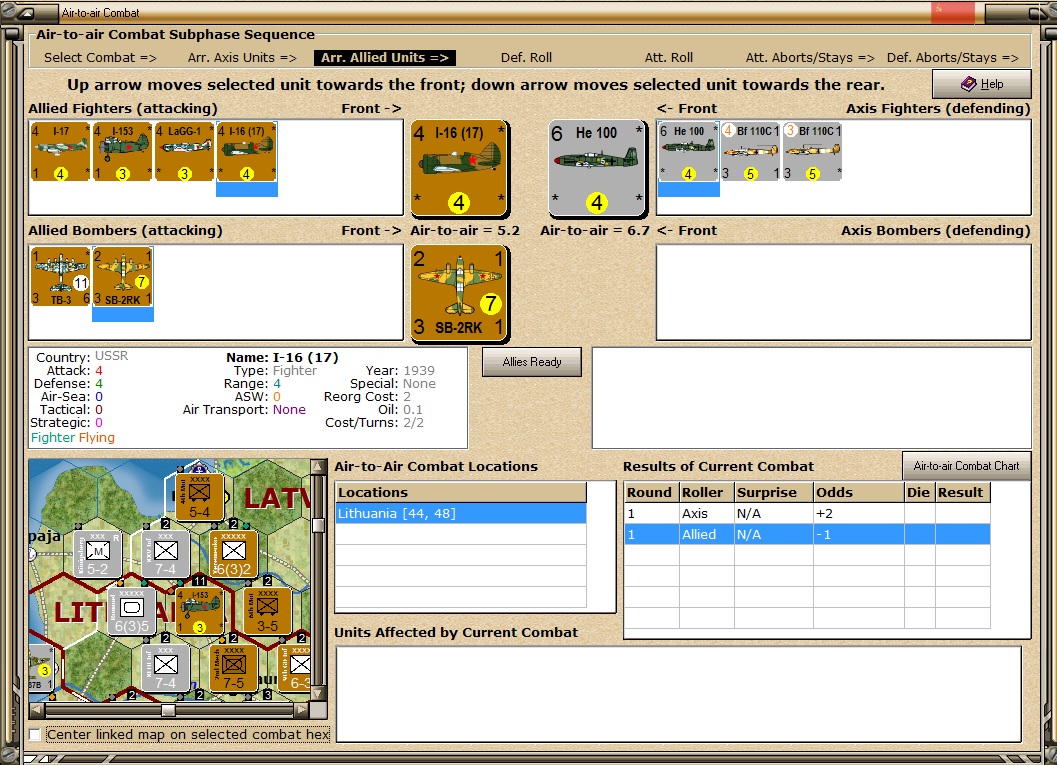Viewport: 1057px width, 765px height.
Task: Click the Round column header
Action: click(x=651, y=493)
